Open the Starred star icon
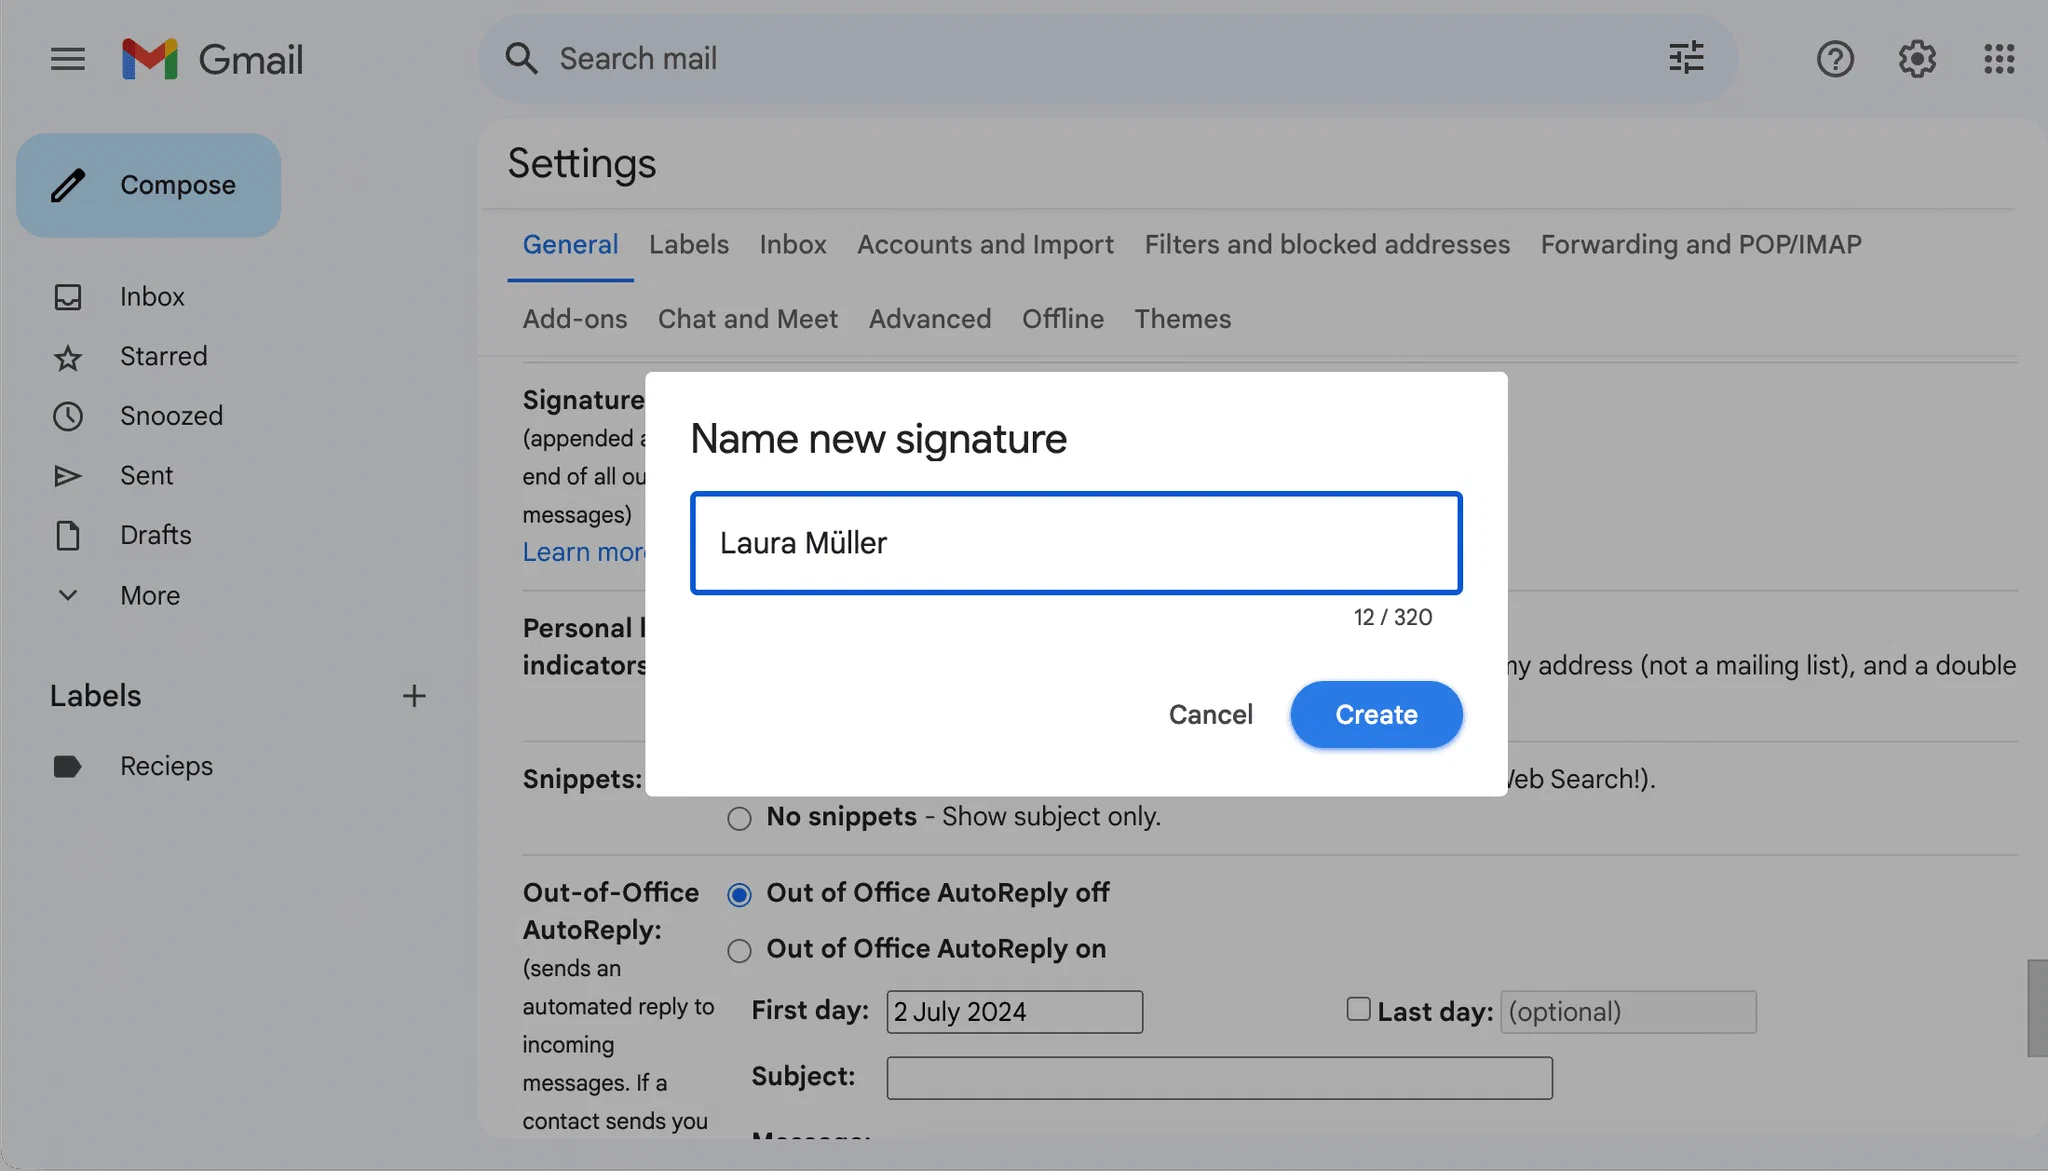Viewport: 2048px width, 1171px height. (x=67, y=357)
